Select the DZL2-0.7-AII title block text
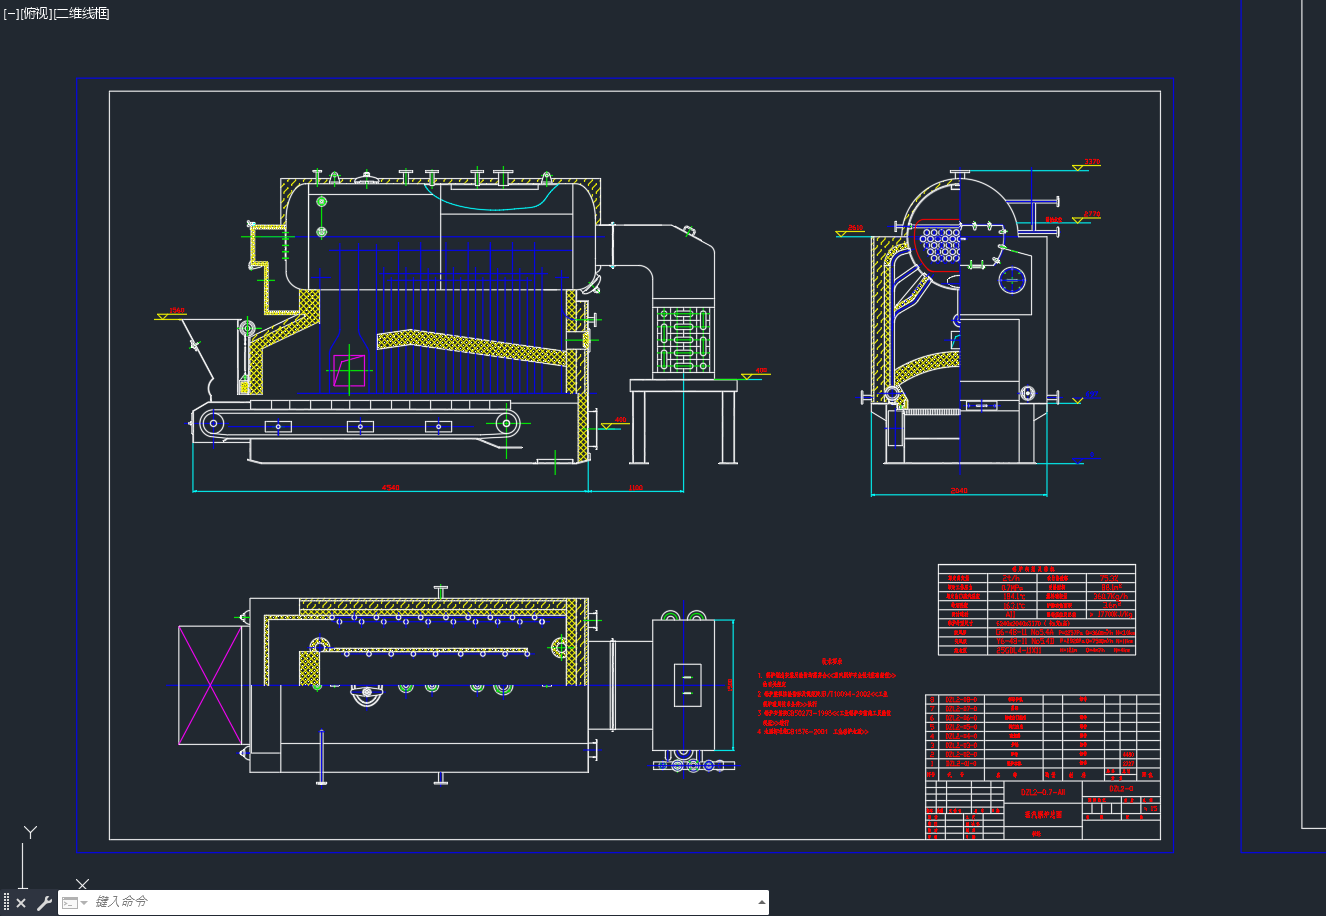 (x=1043, y=792)
